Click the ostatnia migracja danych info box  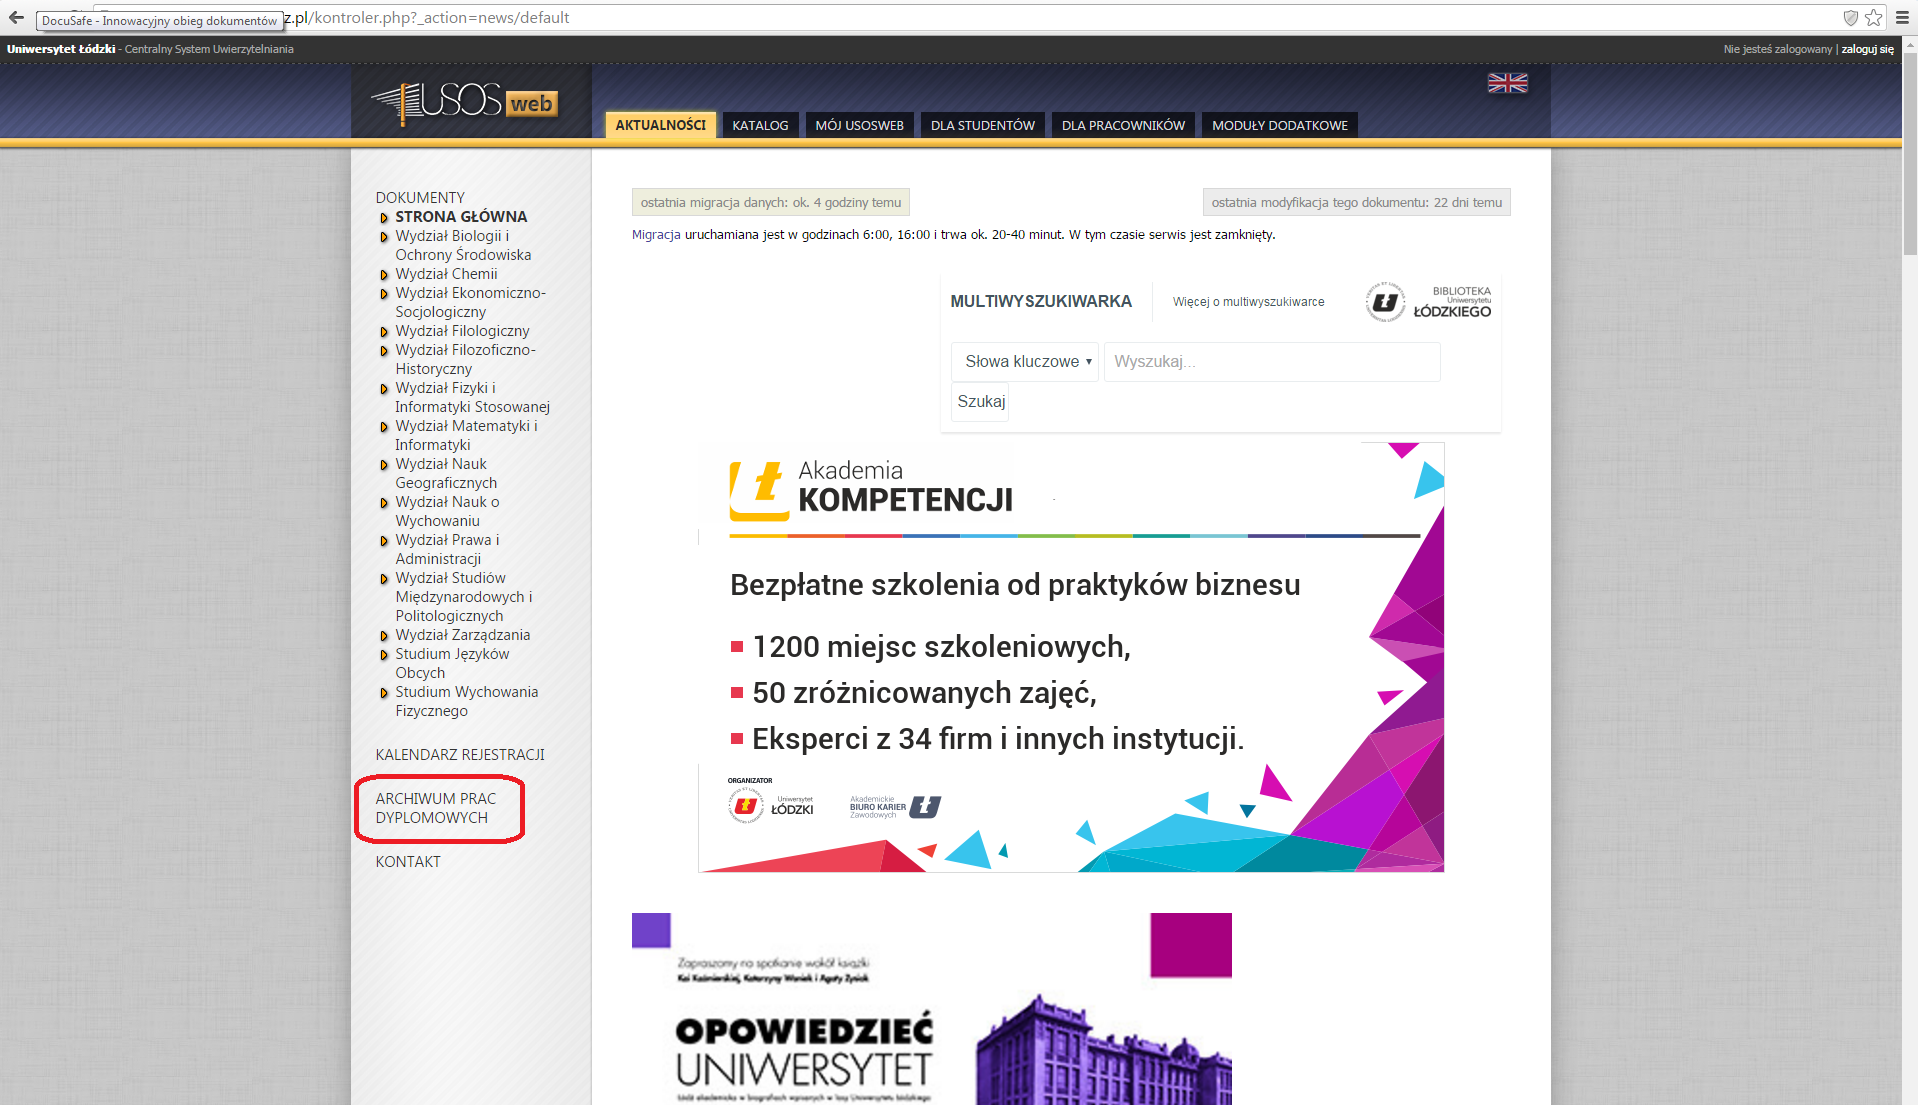pyautogui.click(x=771, y=202)
